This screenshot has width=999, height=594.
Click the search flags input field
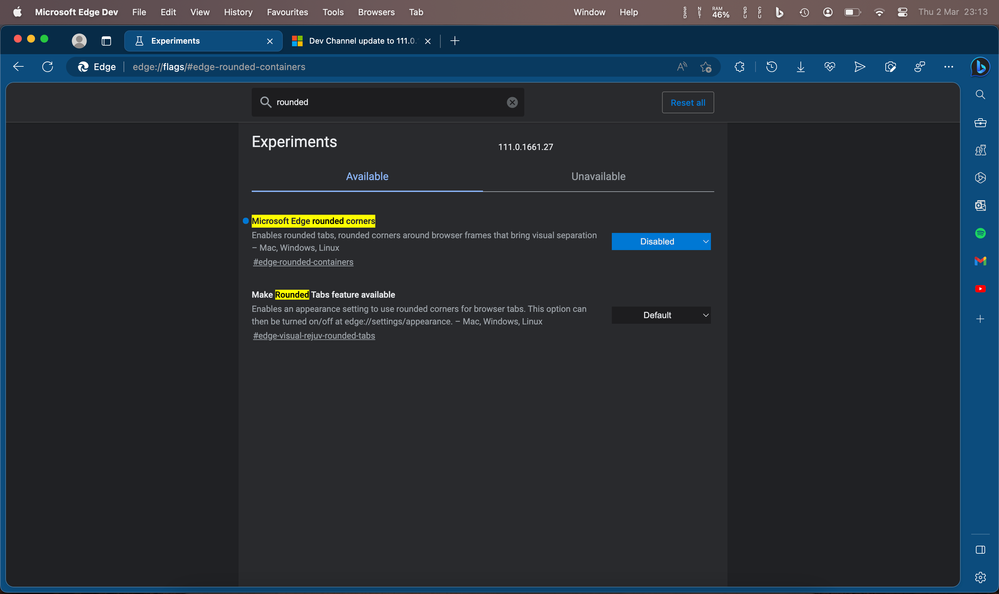[385, 102]
